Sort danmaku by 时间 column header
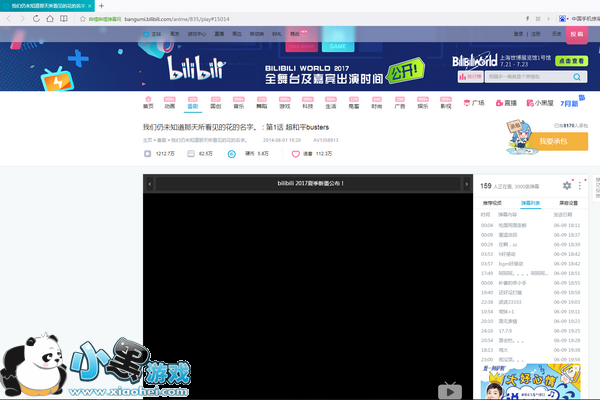 click(x=485, y=215)
